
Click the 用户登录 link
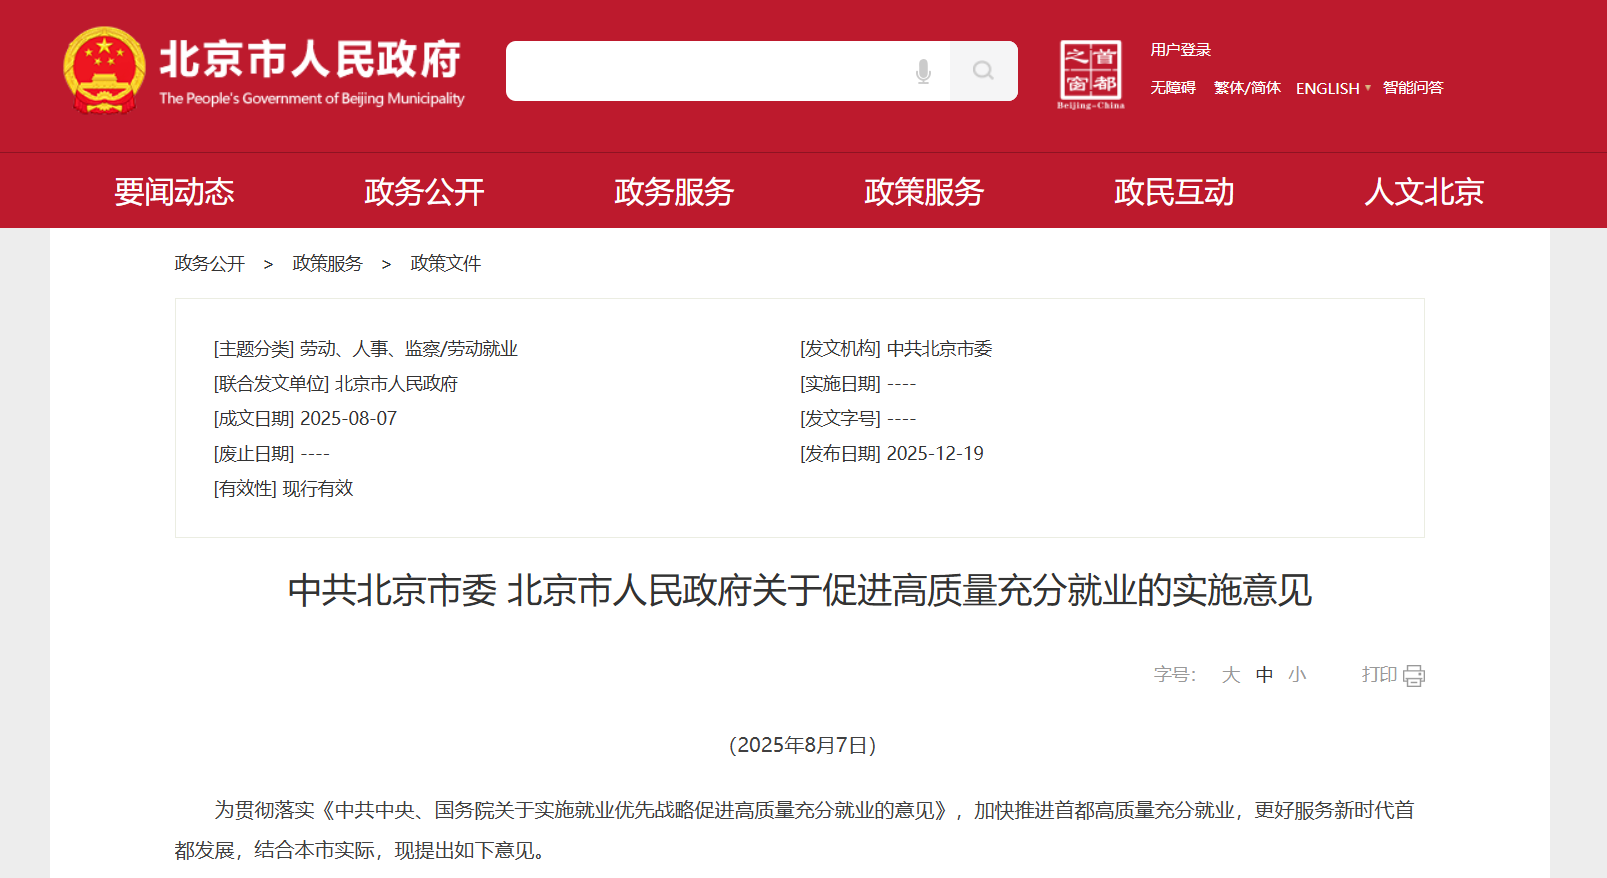pos(1180,50)
